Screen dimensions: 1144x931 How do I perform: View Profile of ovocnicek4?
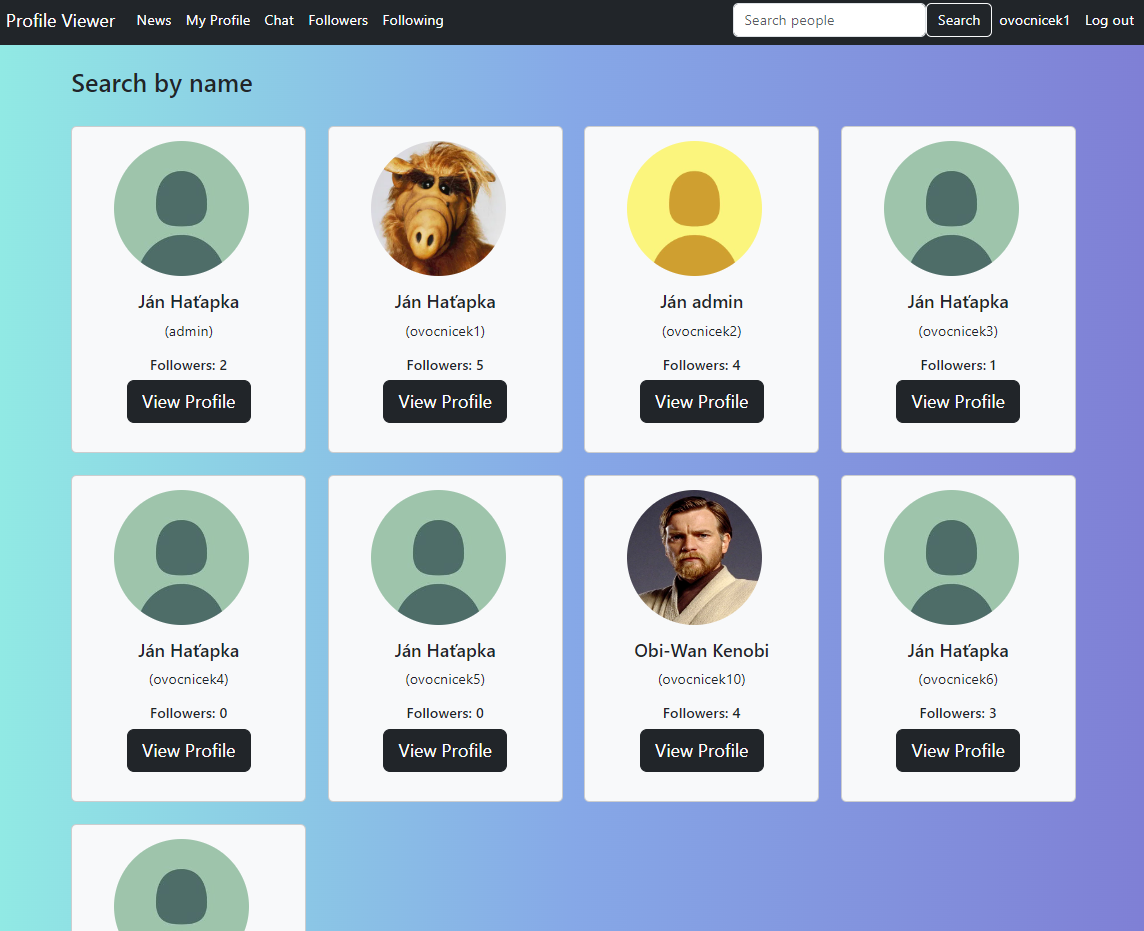(x=189, y=750)
